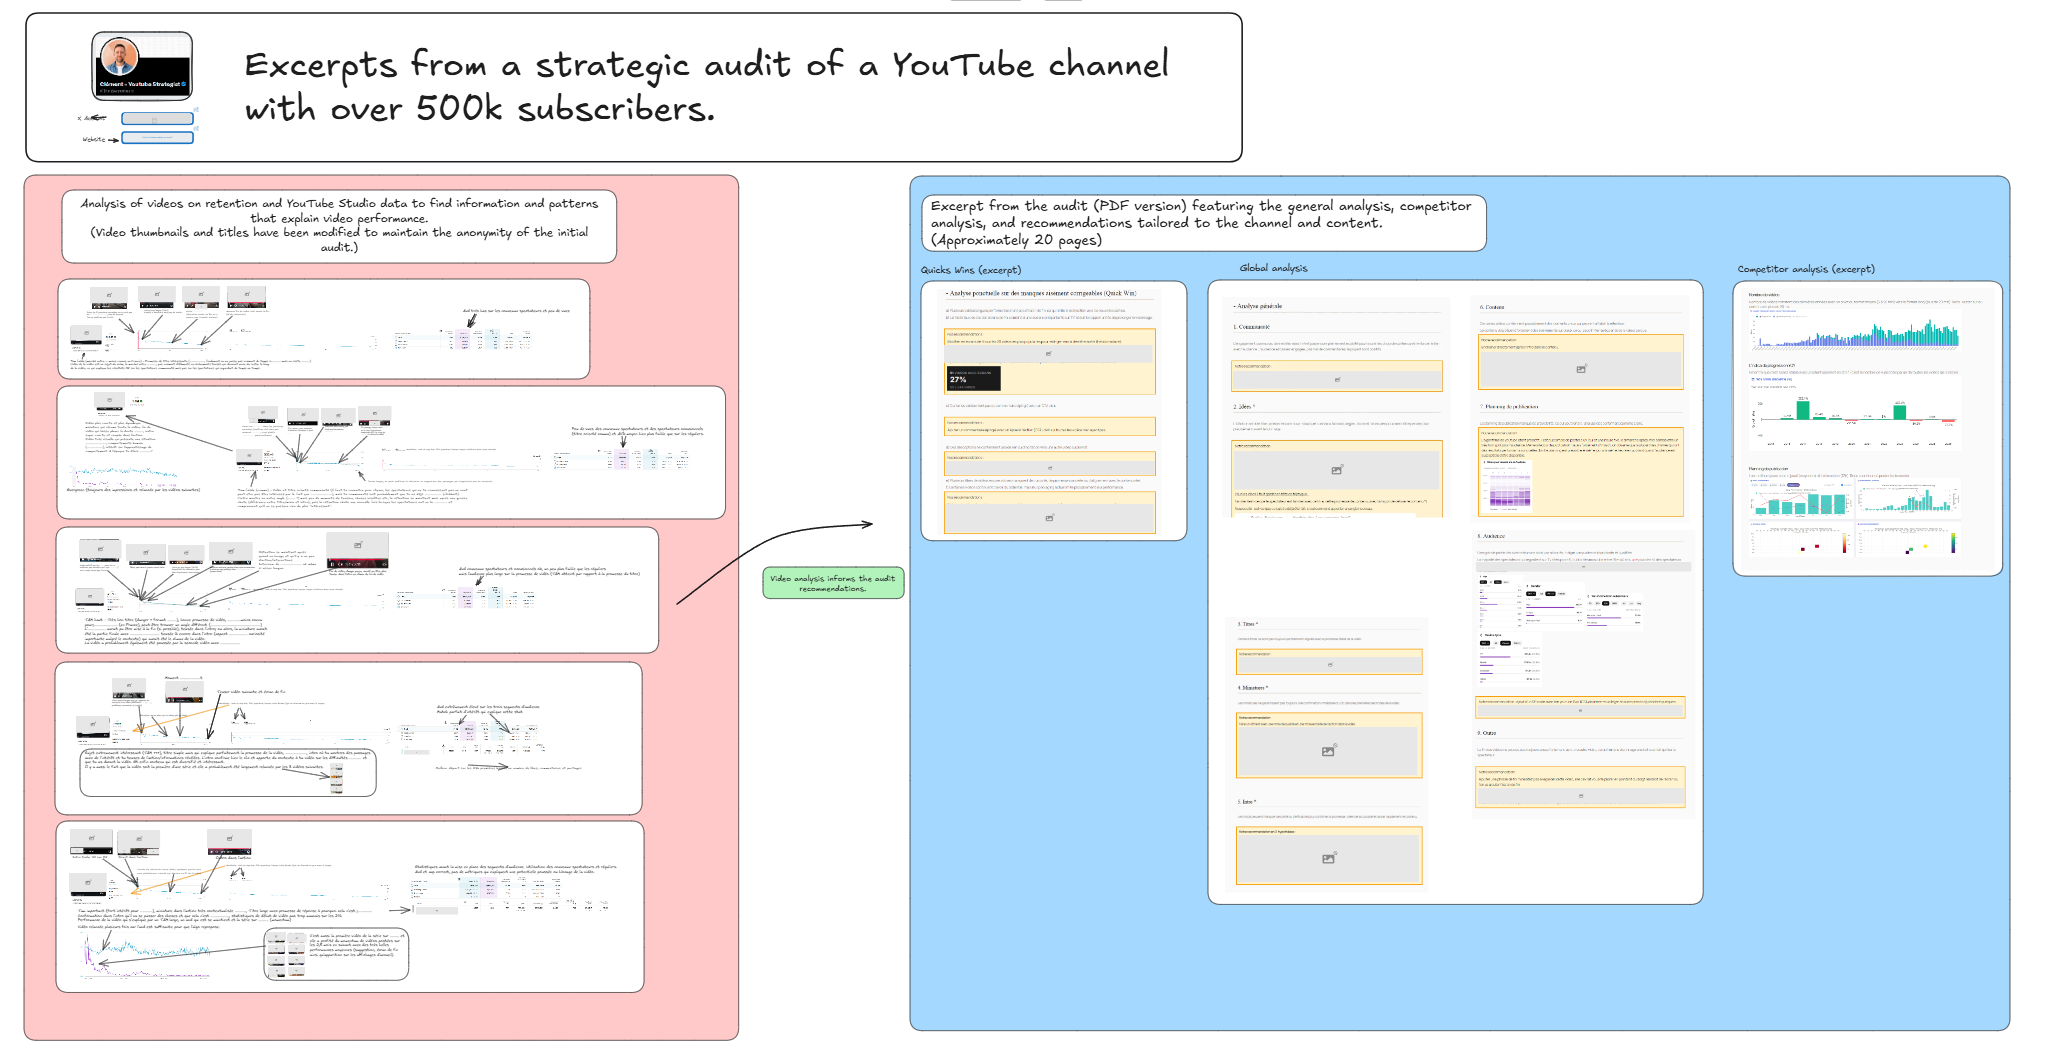Select the 'Website' handwritten label

point(94,139)
